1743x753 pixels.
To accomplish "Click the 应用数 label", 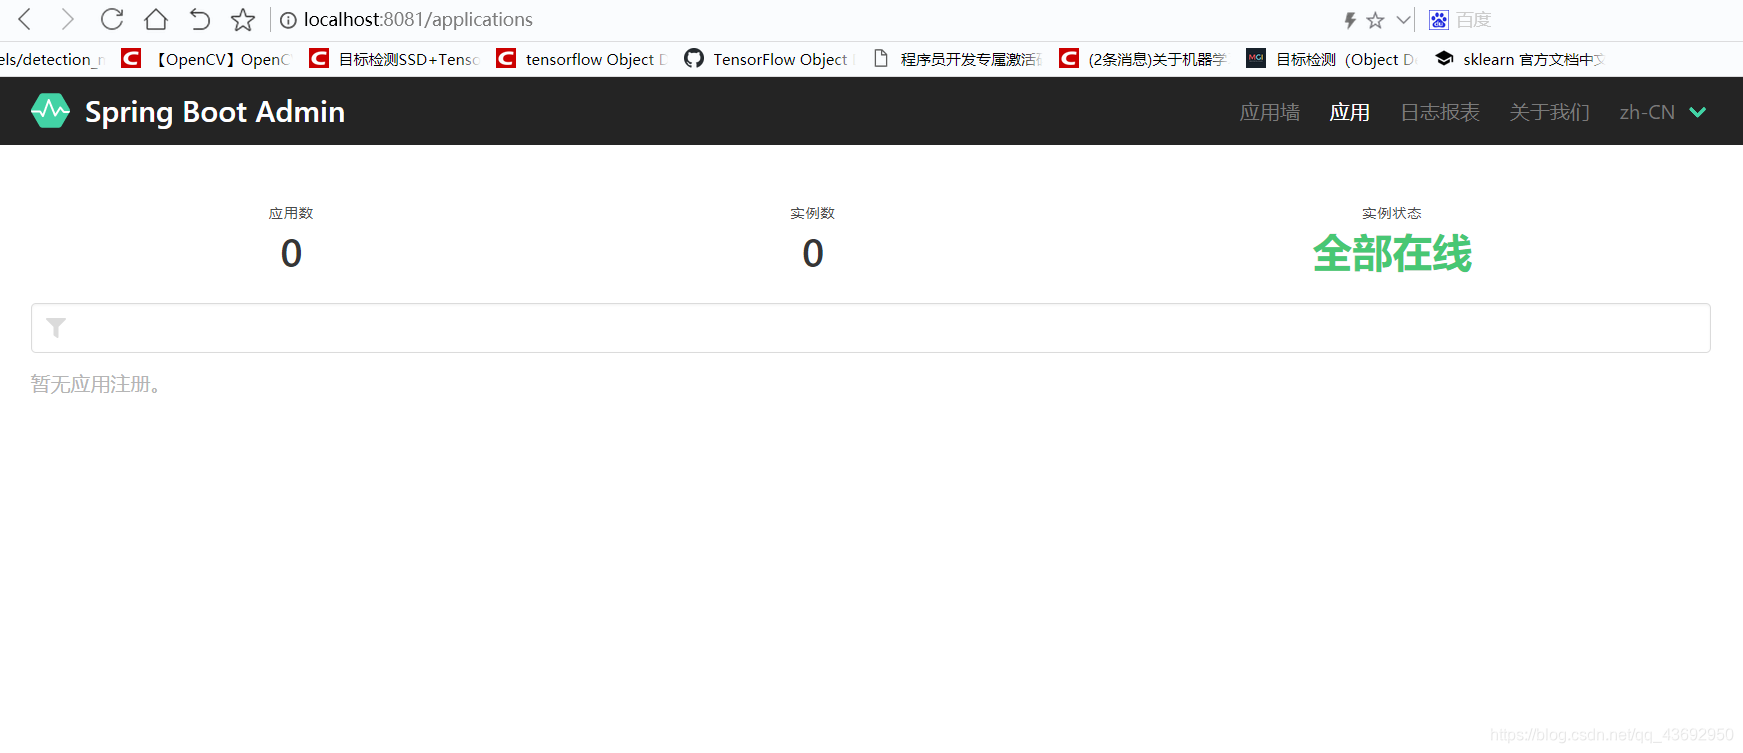I will pyautogui.click(x=291, y=213).
